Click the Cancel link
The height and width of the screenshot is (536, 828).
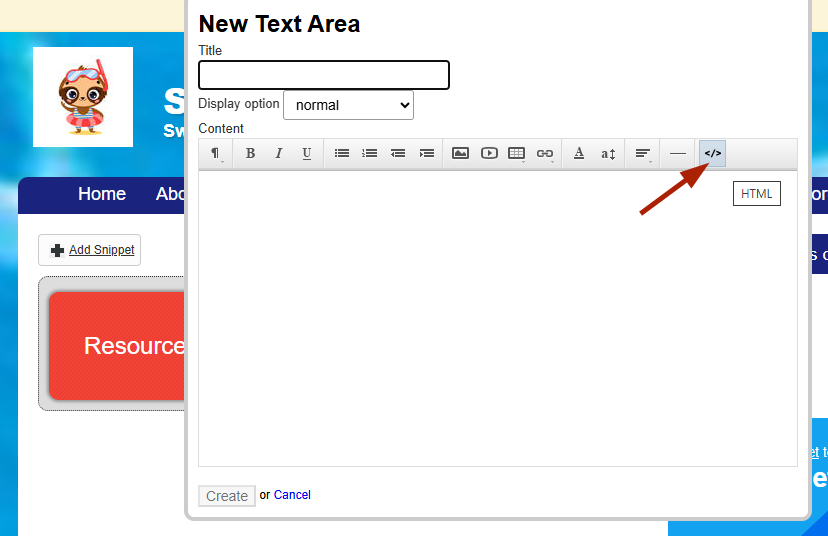pyautogui.click(x=292, y=495)
